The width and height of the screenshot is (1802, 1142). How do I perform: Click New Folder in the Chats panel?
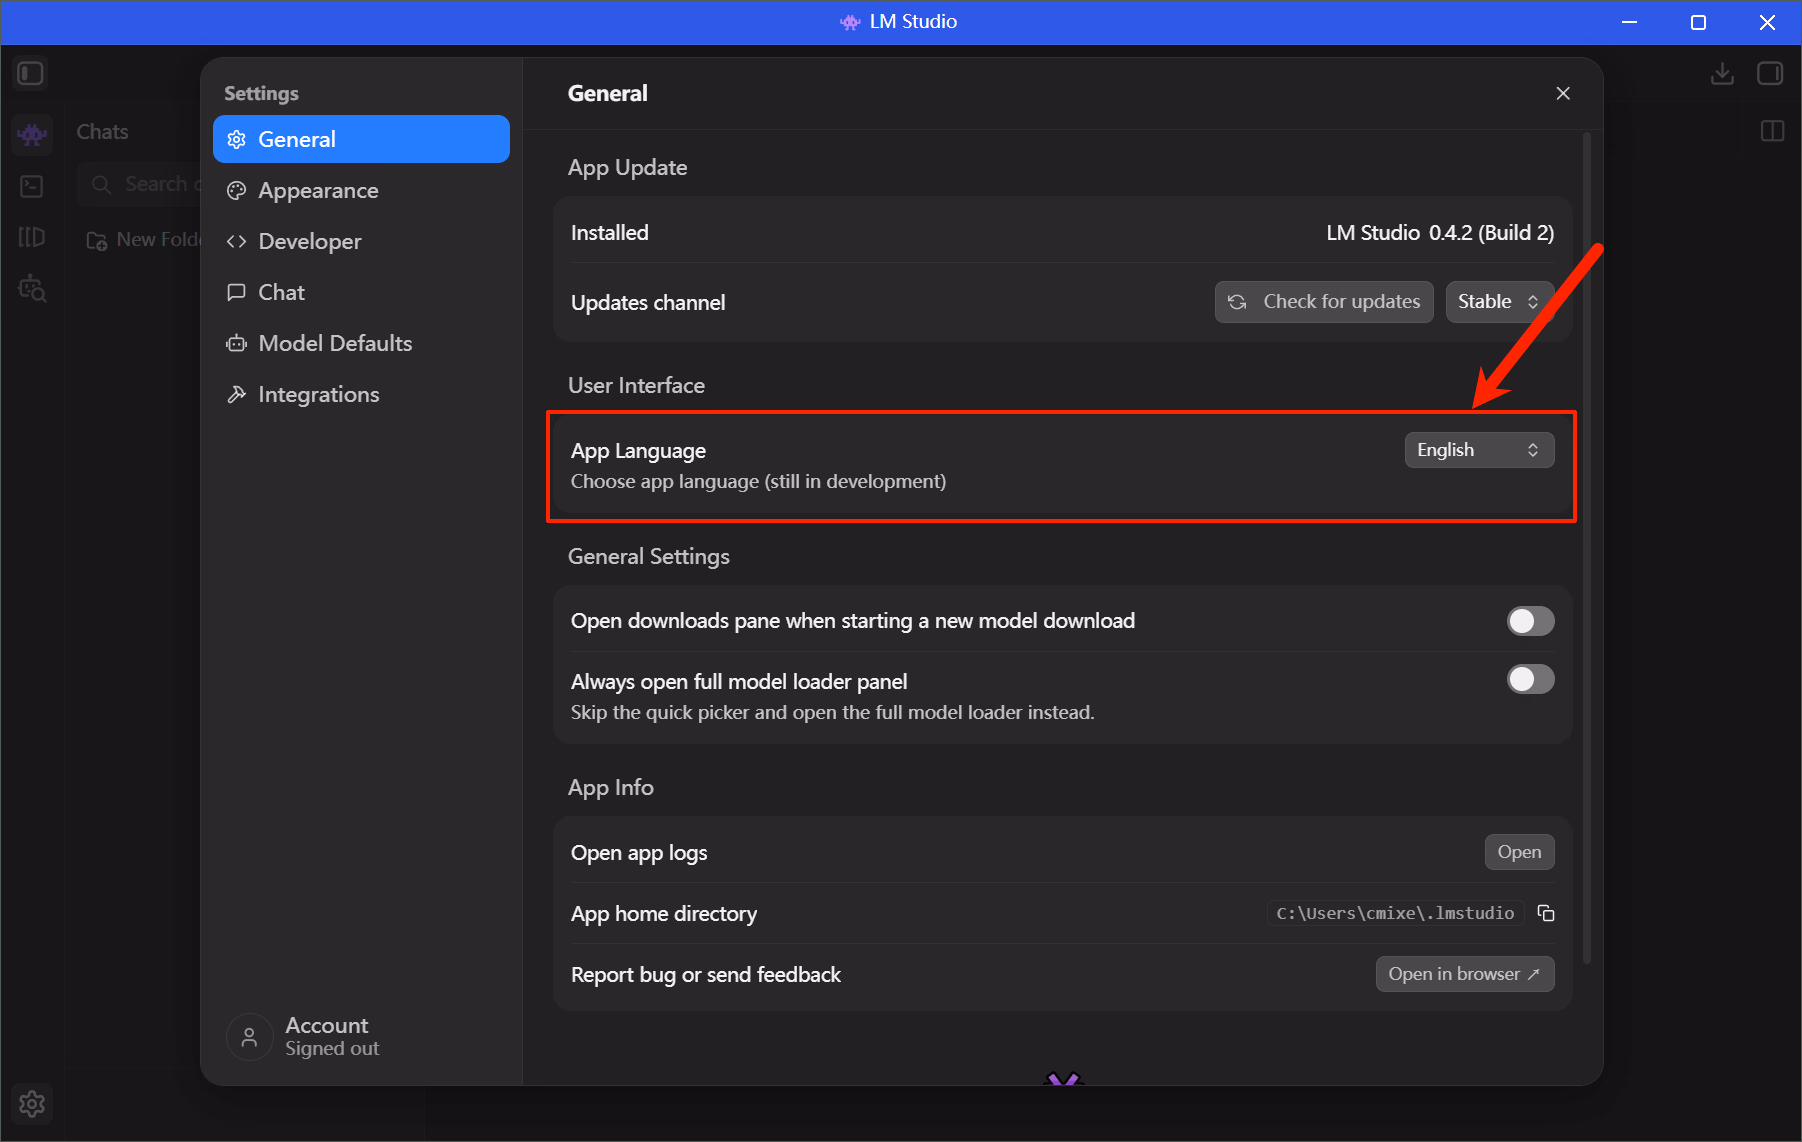(x=144, y=240)
